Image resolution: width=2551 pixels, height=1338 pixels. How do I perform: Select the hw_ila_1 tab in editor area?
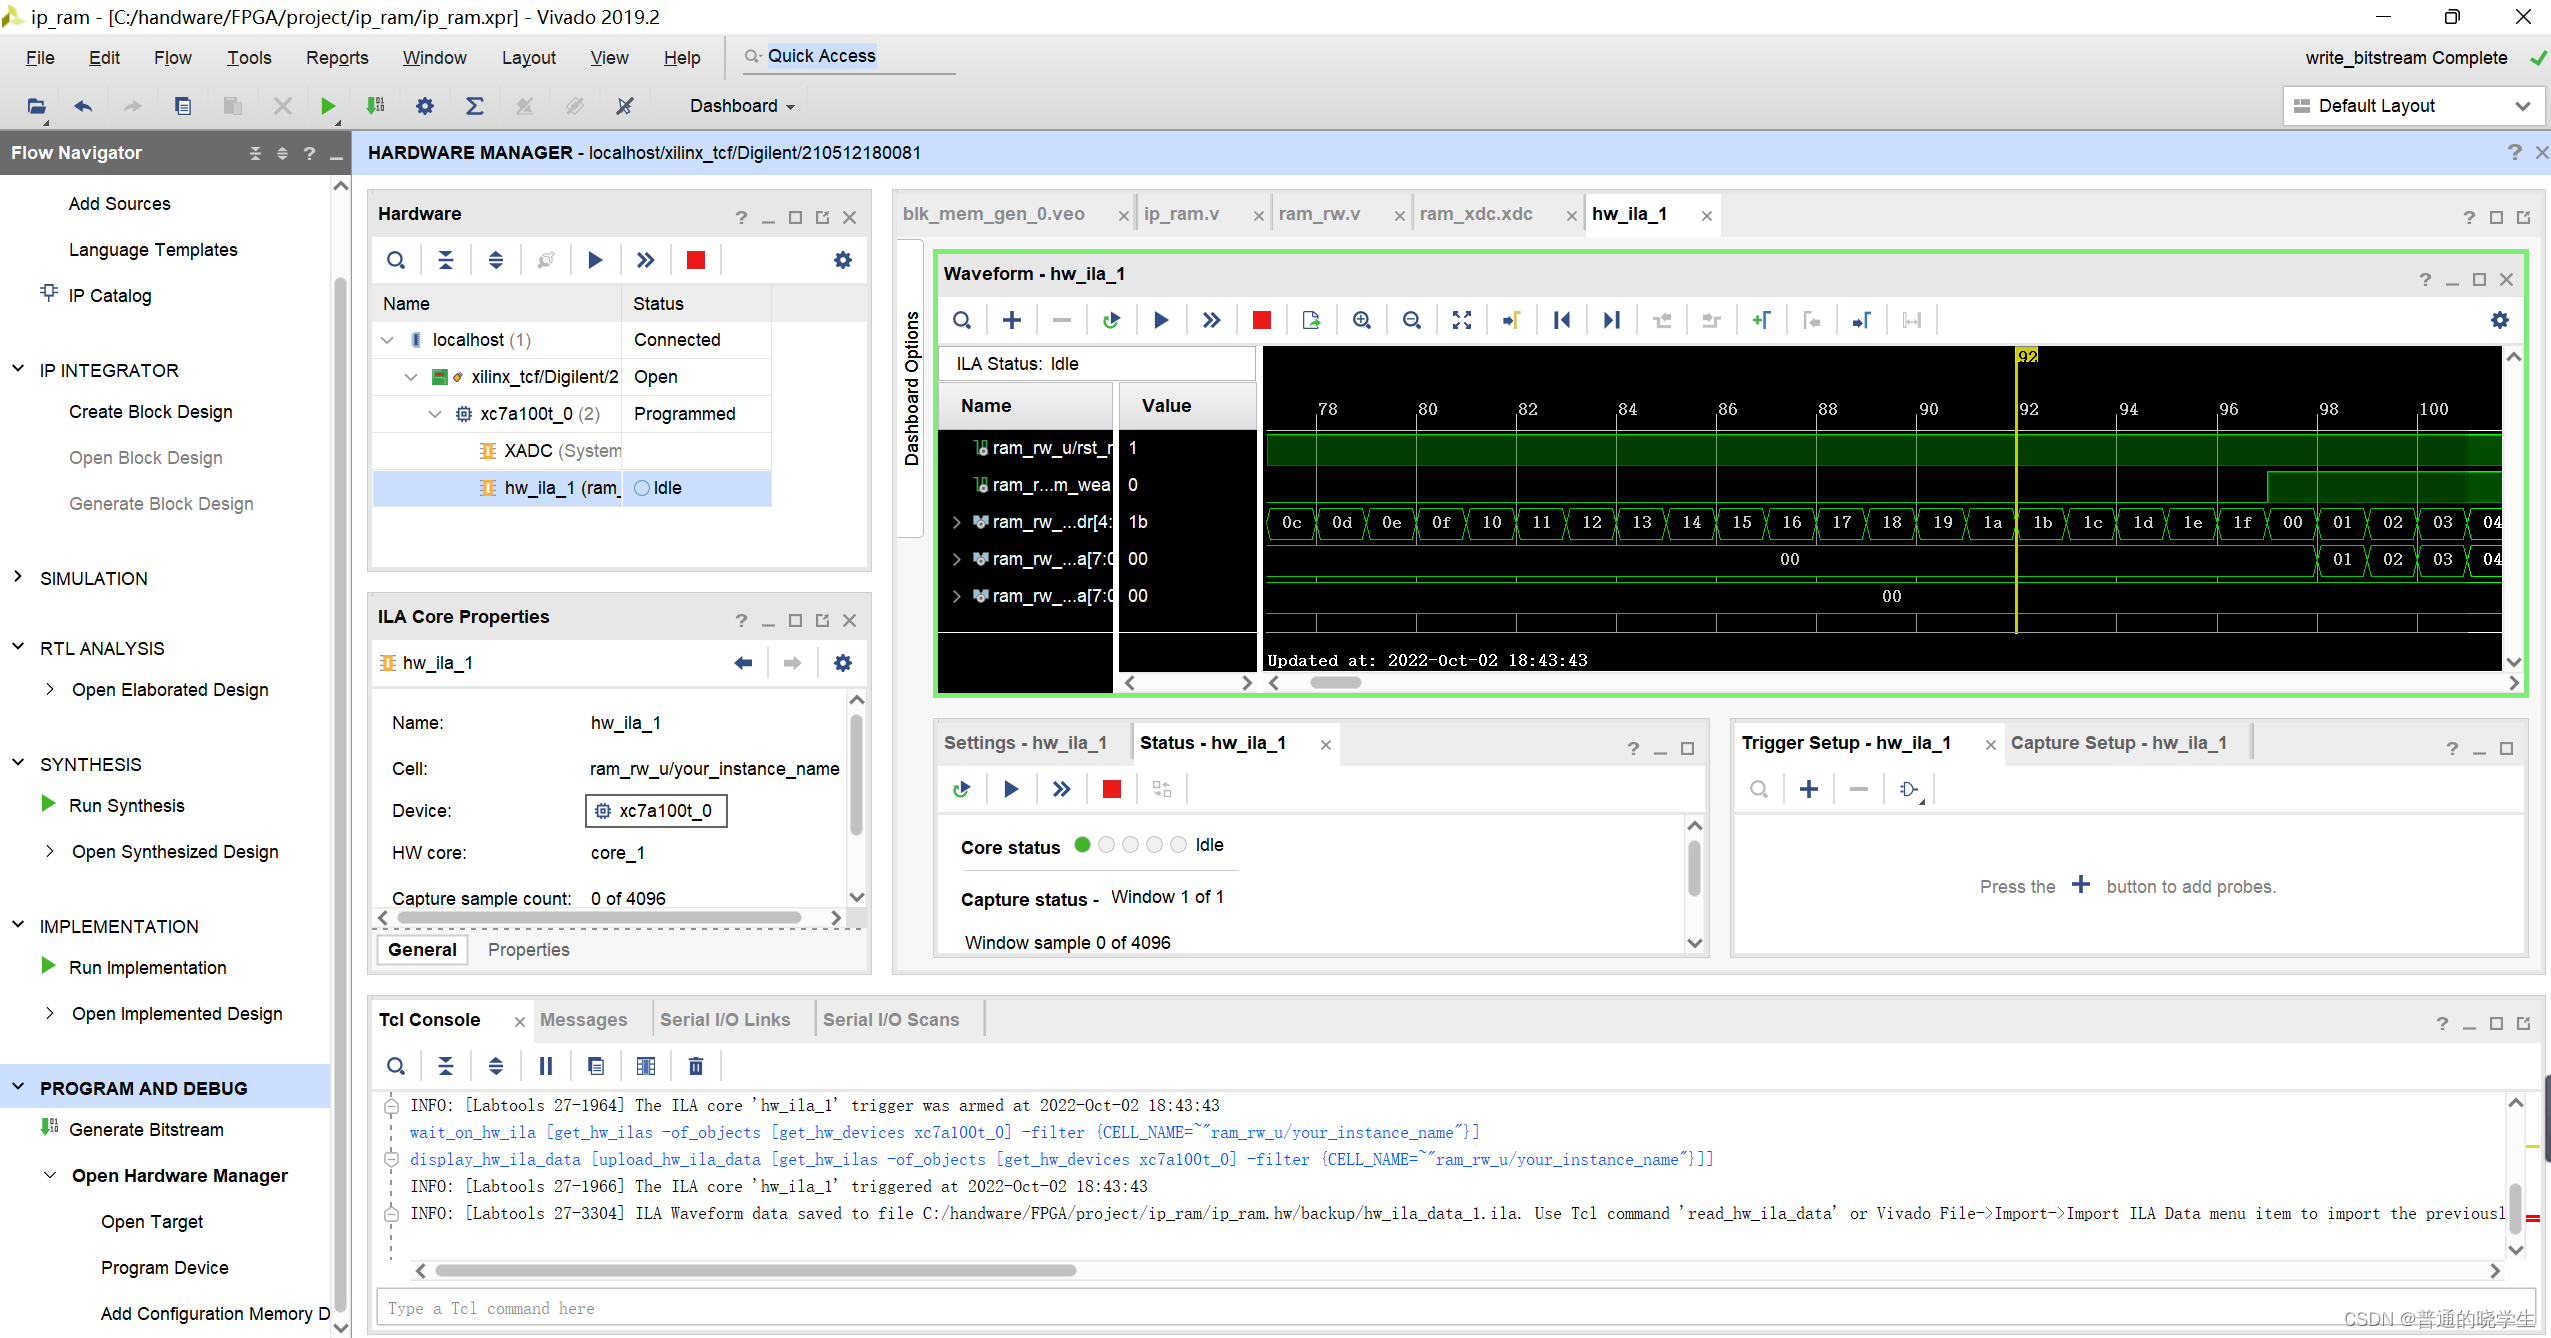coord(1630,213)
